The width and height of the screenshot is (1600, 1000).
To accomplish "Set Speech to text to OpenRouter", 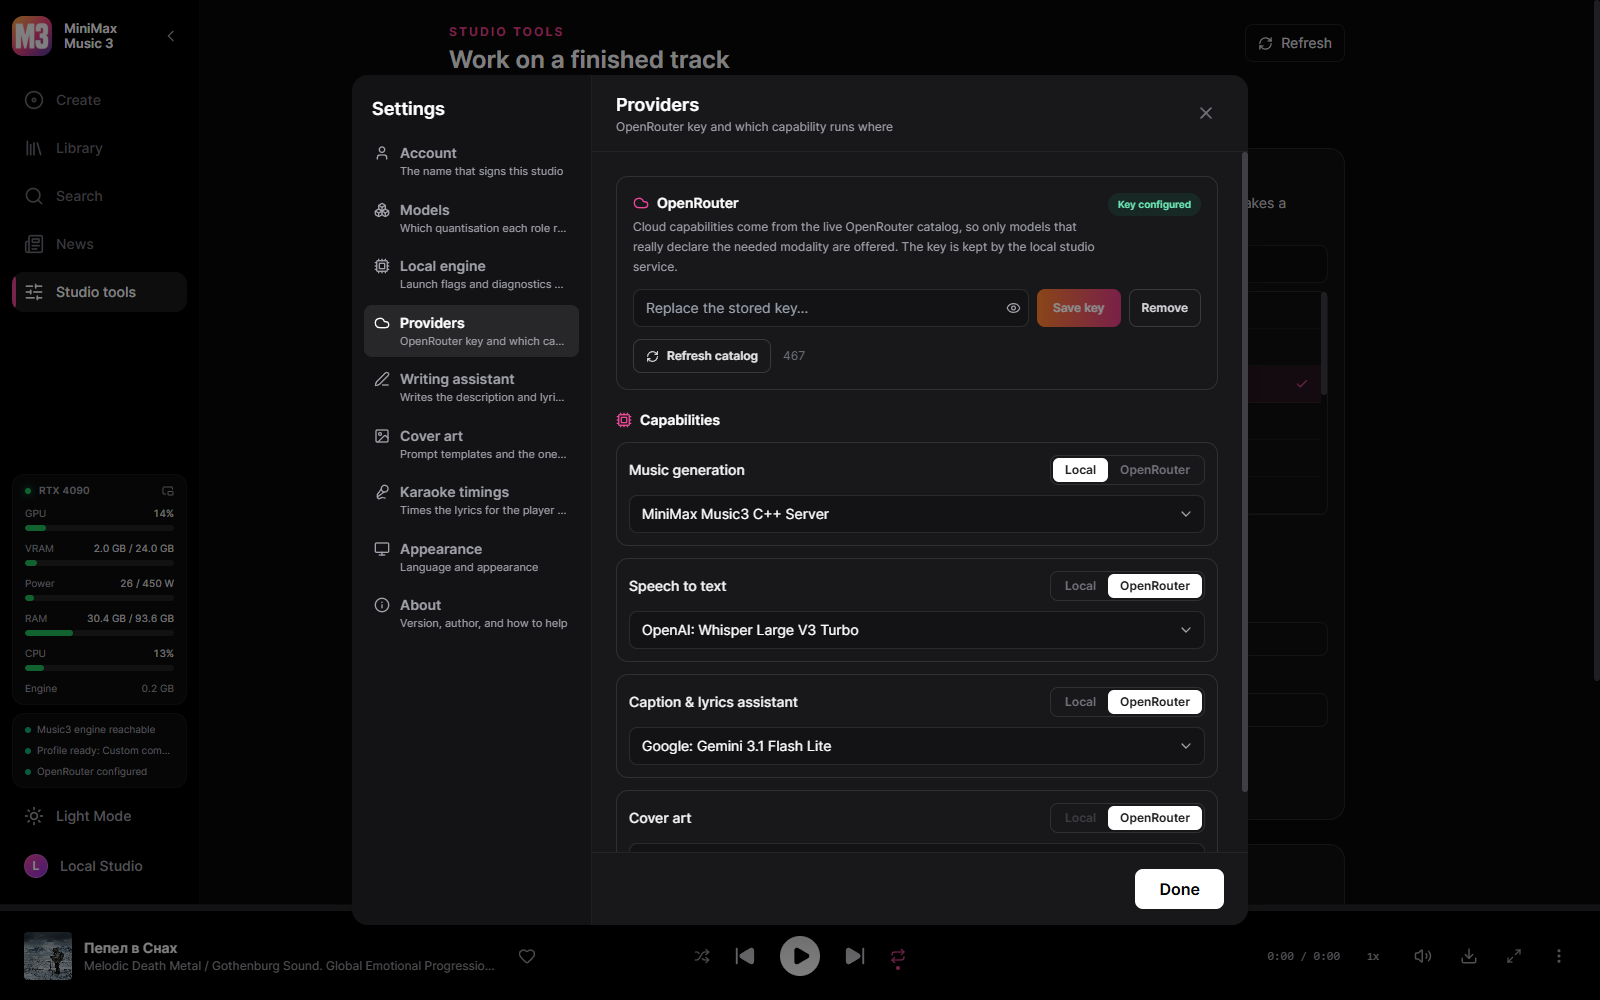I will click(x=1155, y=586).
